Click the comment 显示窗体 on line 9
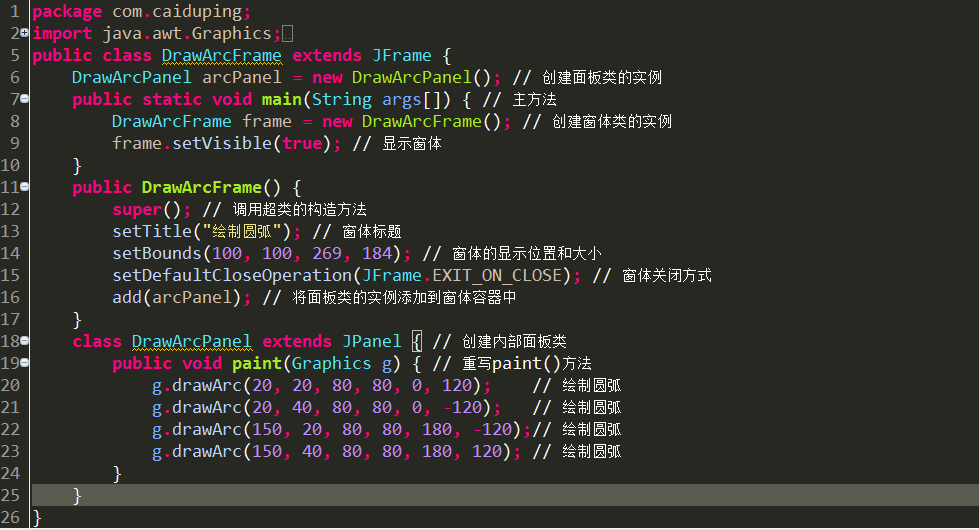The height and width of the screenshot is (530, 979). [x=411, y=144]
